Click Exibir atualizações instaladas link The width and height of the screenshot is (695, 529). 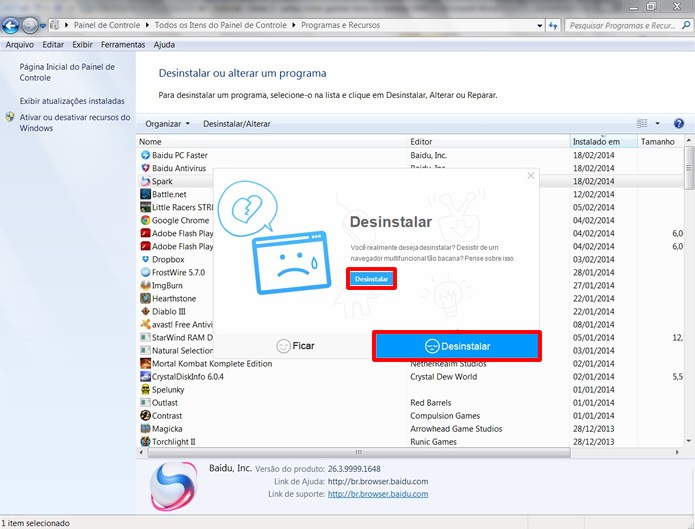(x=72, y=101)
